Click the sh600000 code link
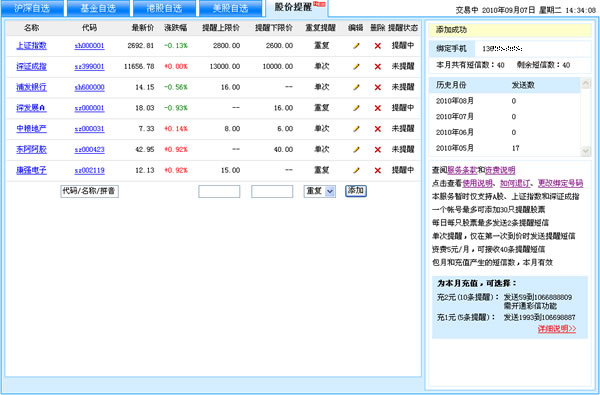Image resolution: width=600 pixels, height=395 pixels. (x=90, y=87)
